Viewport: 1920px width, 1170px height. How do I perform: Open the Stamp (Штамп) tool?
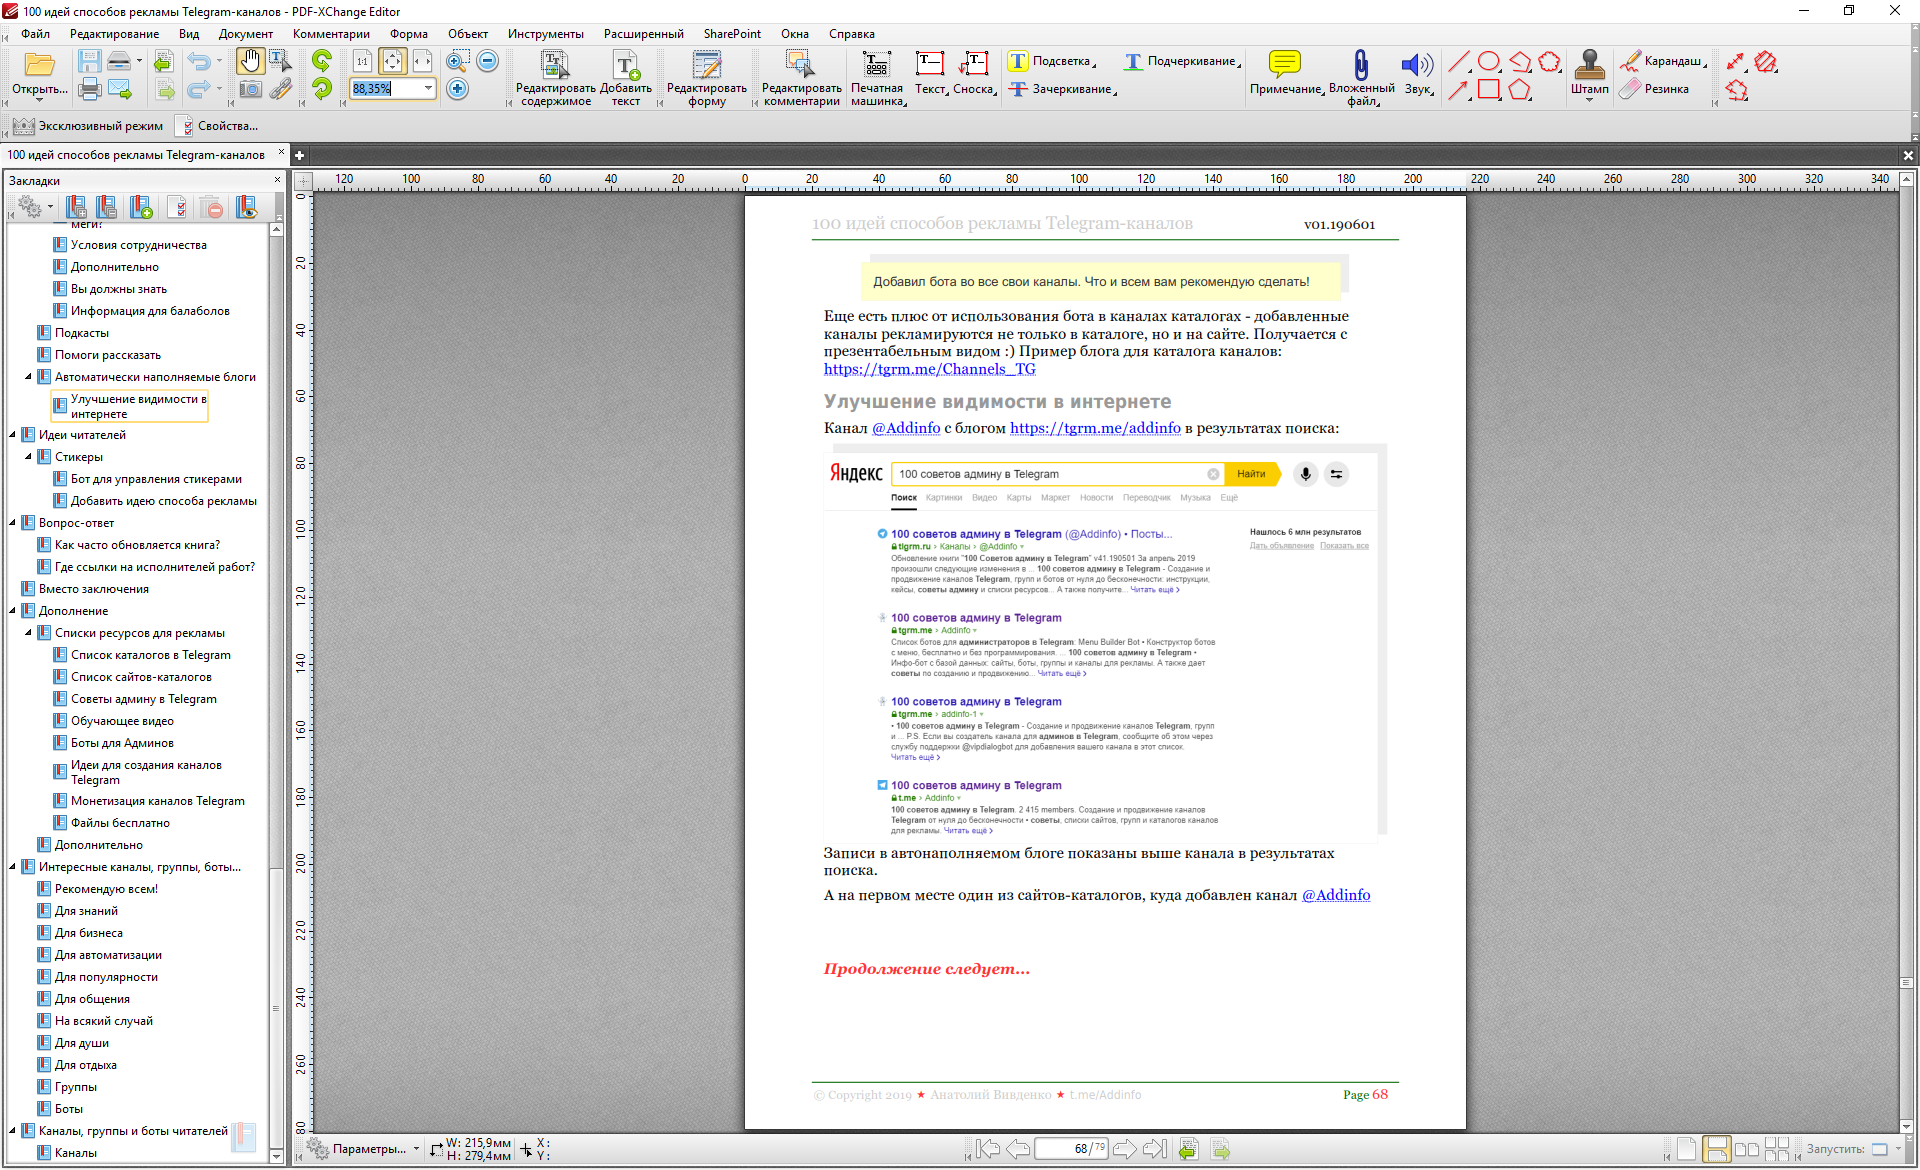[1590, 74]
